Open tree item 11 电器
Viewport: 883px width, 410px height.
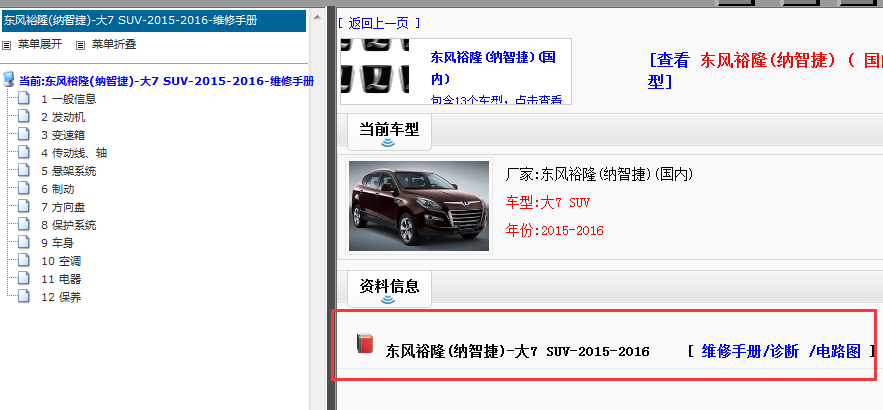point(61,279)
